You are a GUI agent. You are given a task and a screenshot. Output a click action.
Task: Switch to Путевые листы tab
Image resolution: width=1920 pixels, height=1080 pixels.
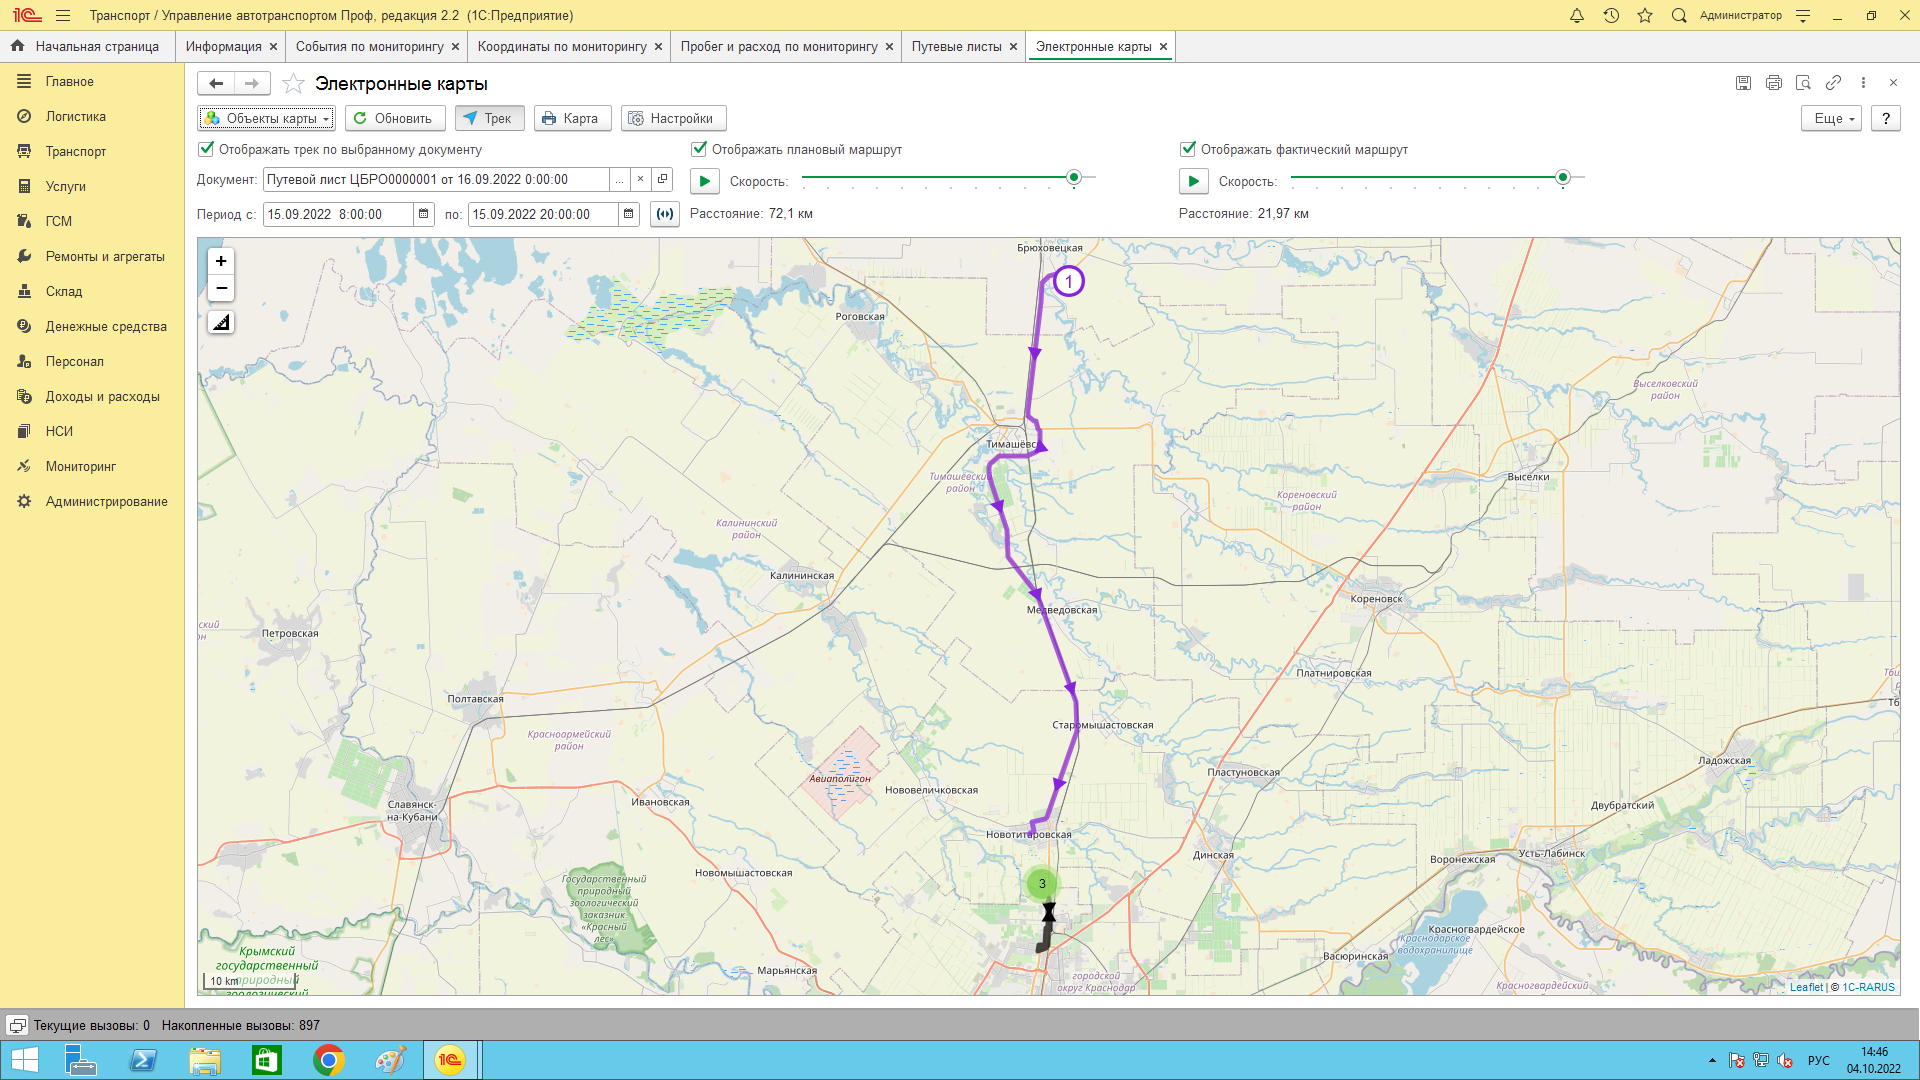click(956, 46)
